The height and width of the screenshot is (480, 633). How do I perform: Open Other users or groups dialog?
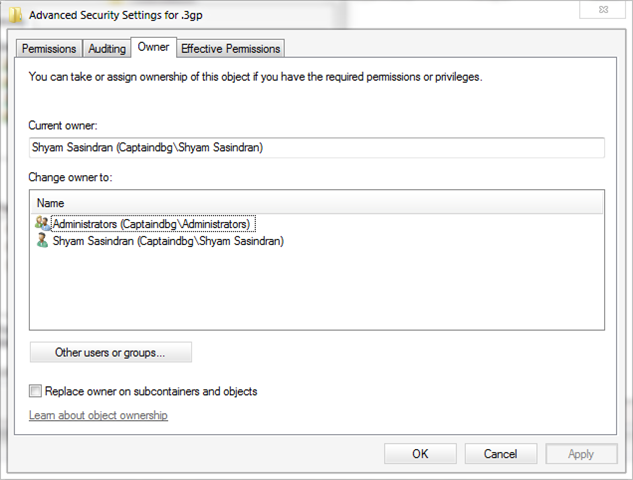click(x=110, y=352)
